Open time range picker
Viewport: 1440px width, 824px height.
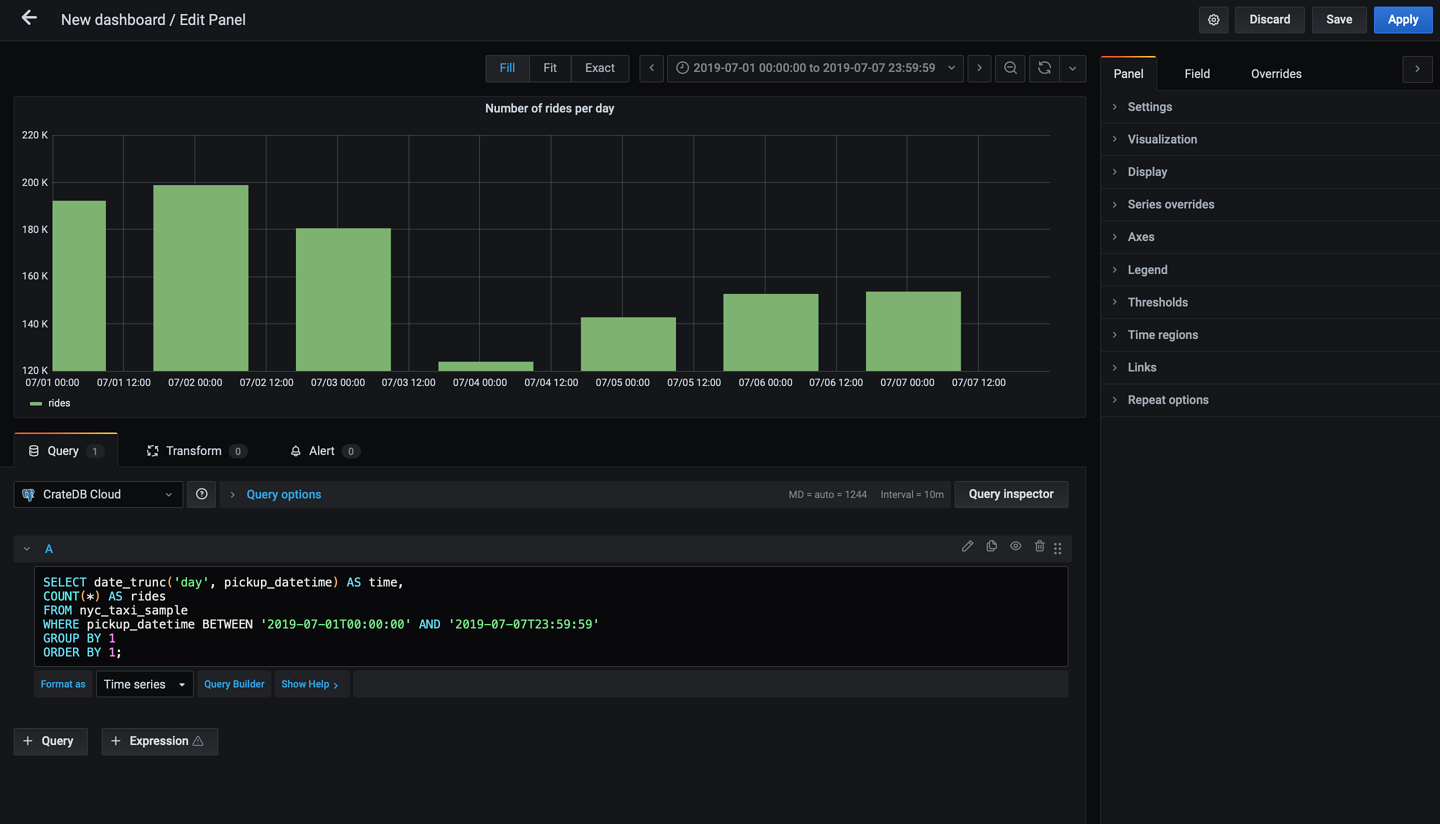tap(815, 68)
